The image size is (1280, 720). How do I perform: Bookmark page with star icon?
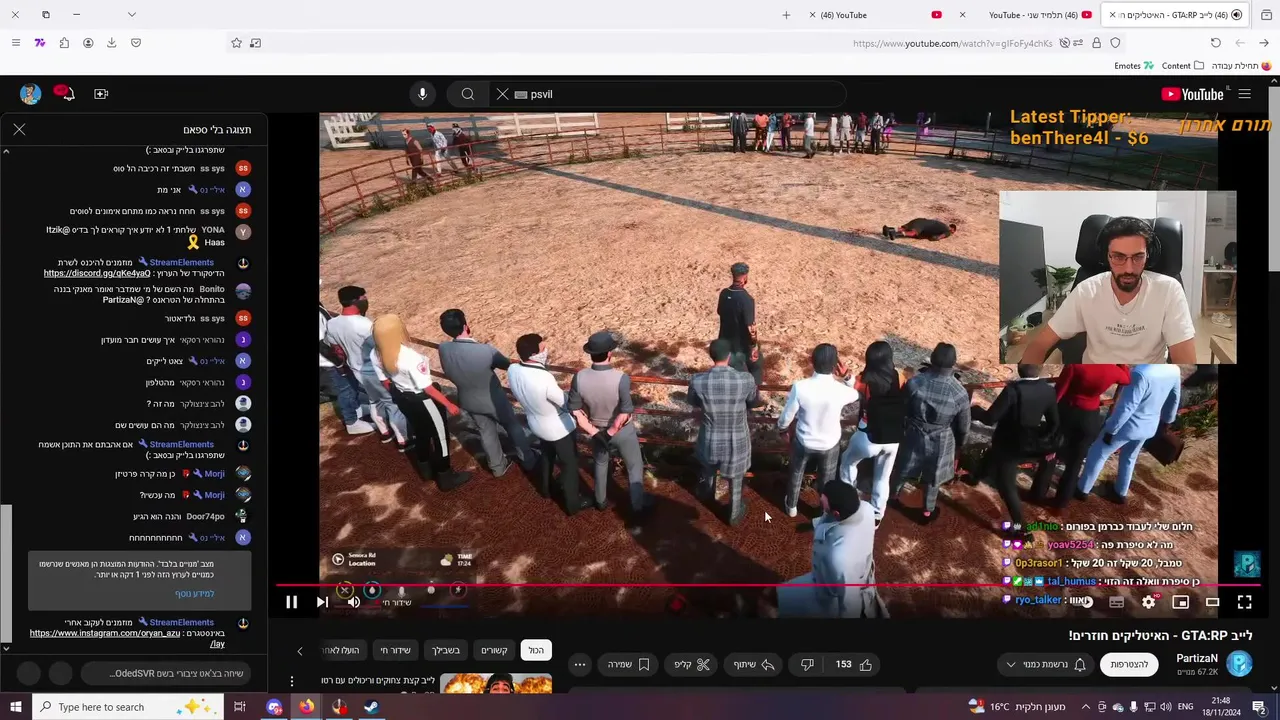pos(236,43)
